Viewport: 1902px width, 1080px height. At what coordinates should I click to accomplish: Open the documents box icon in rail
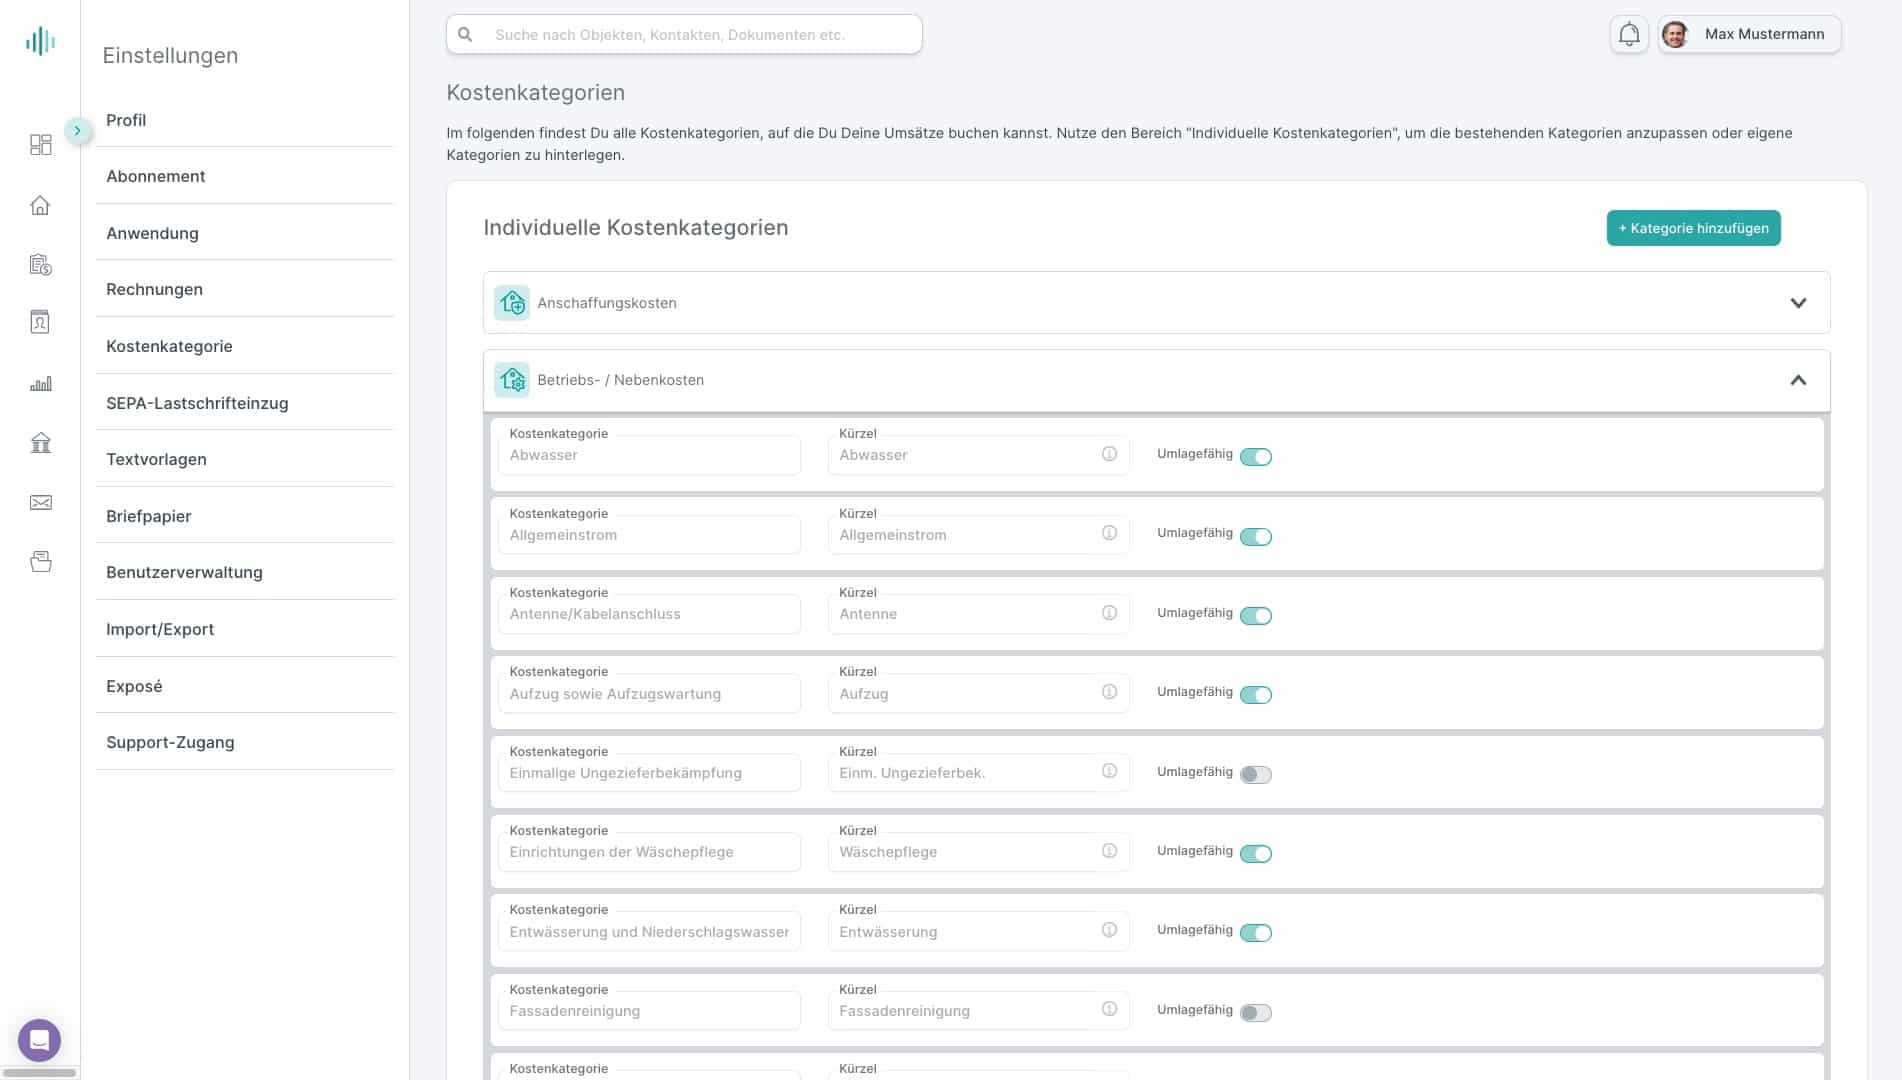coord(40,562)
